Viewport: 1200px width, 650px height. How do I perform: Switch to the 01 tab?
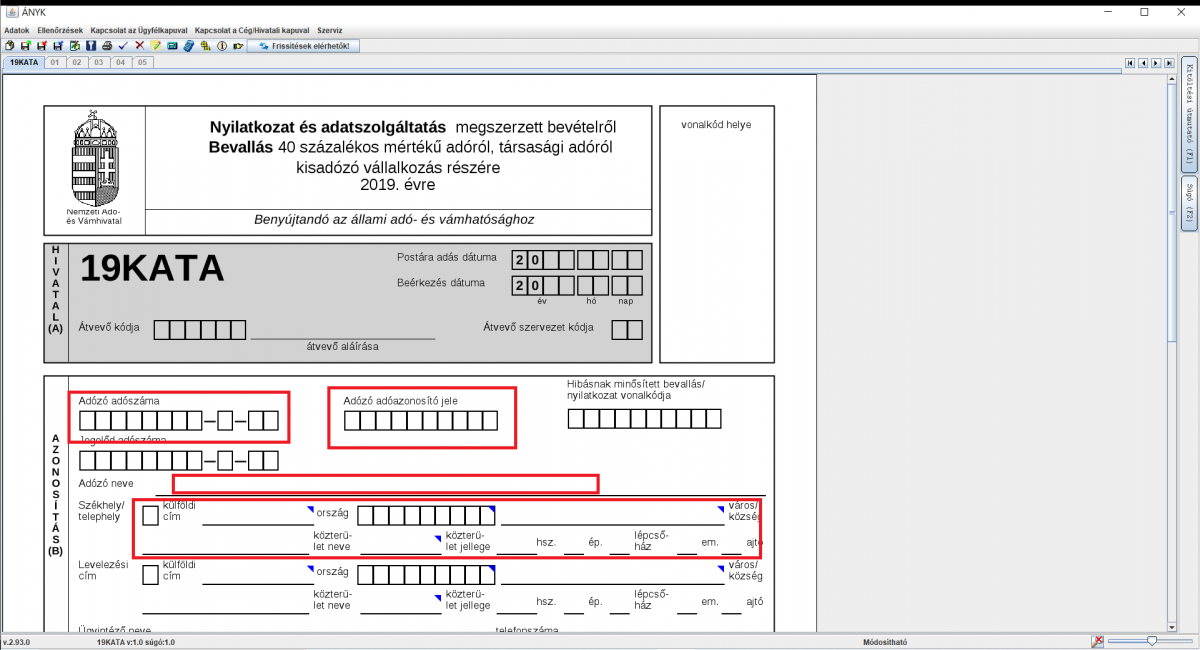55,62
